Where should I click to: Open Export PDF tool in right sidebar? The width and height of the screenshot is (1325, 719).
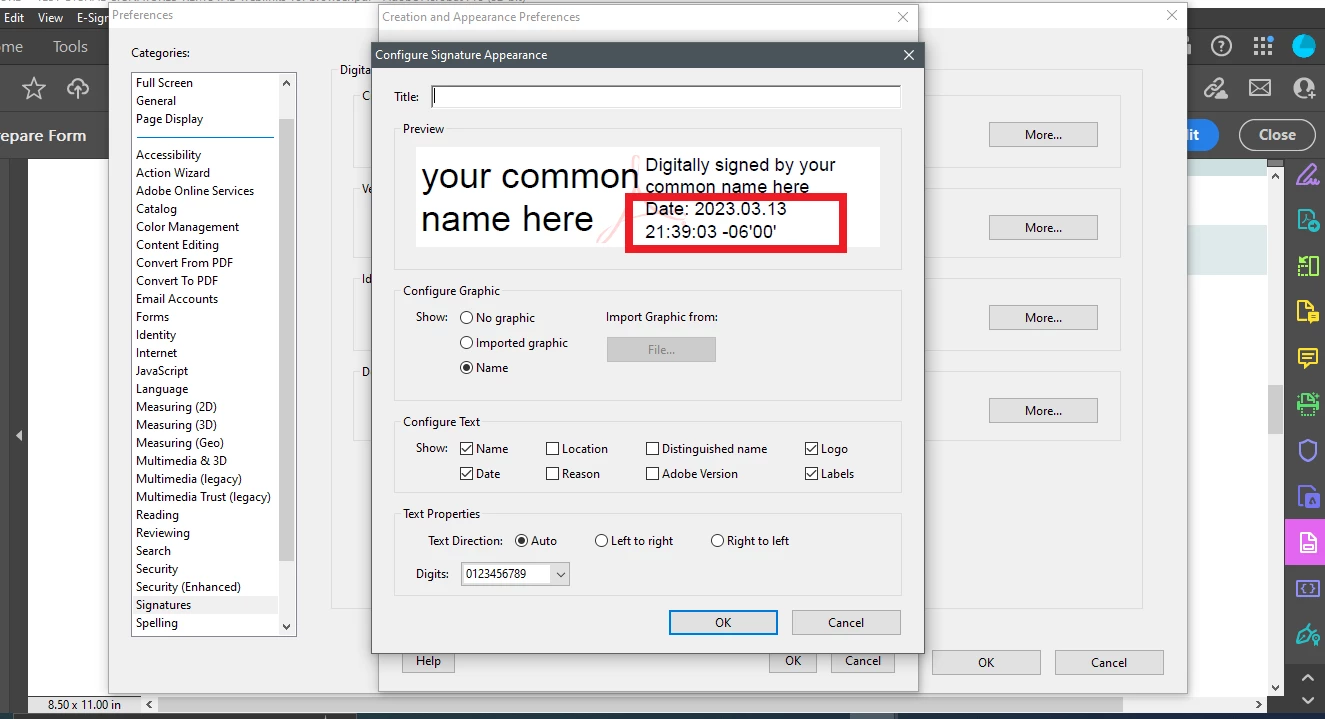1307,220
